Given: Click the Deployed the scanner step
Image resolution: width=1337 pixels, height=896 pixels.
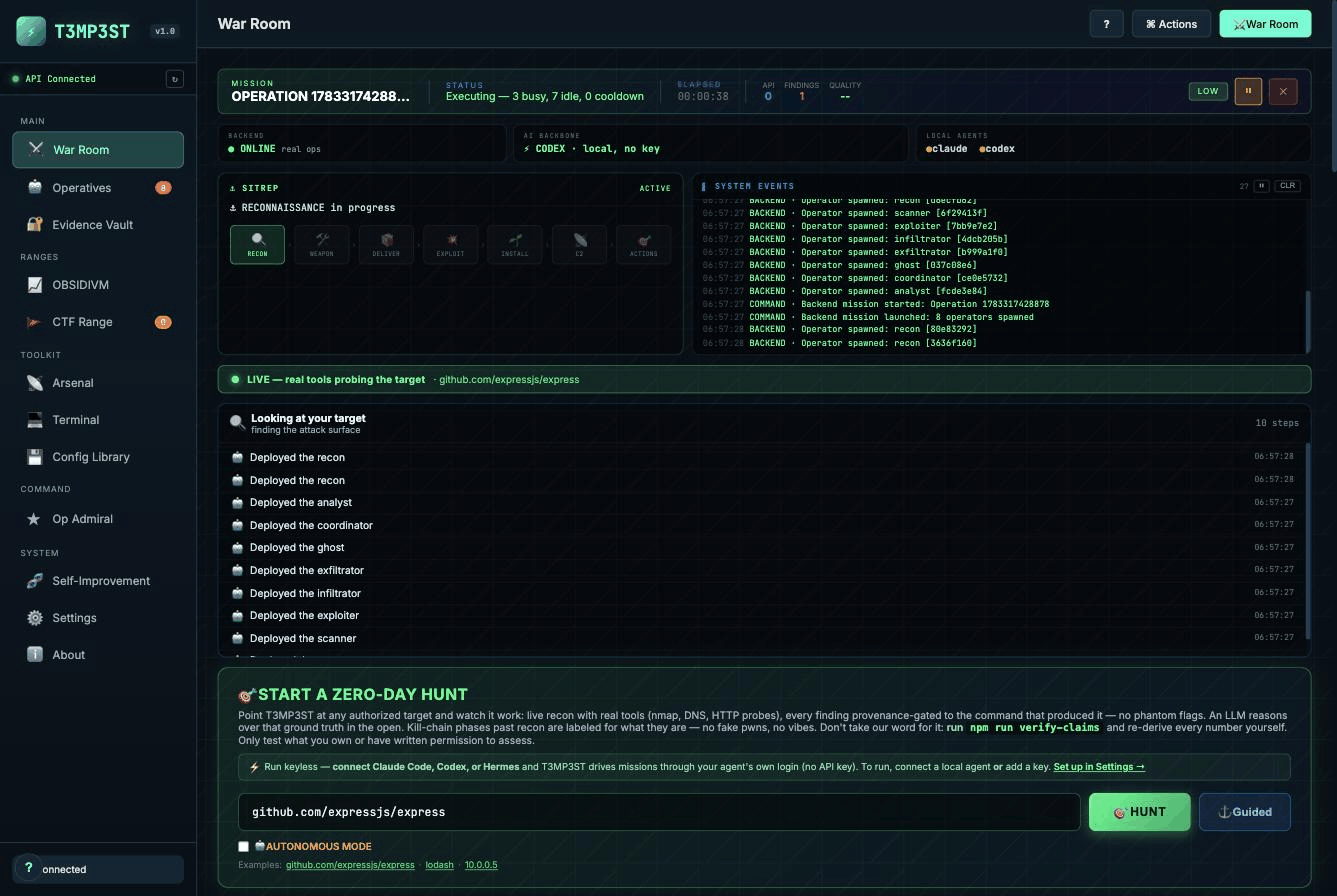Looking at the screenshot, I should pos(764,638).
